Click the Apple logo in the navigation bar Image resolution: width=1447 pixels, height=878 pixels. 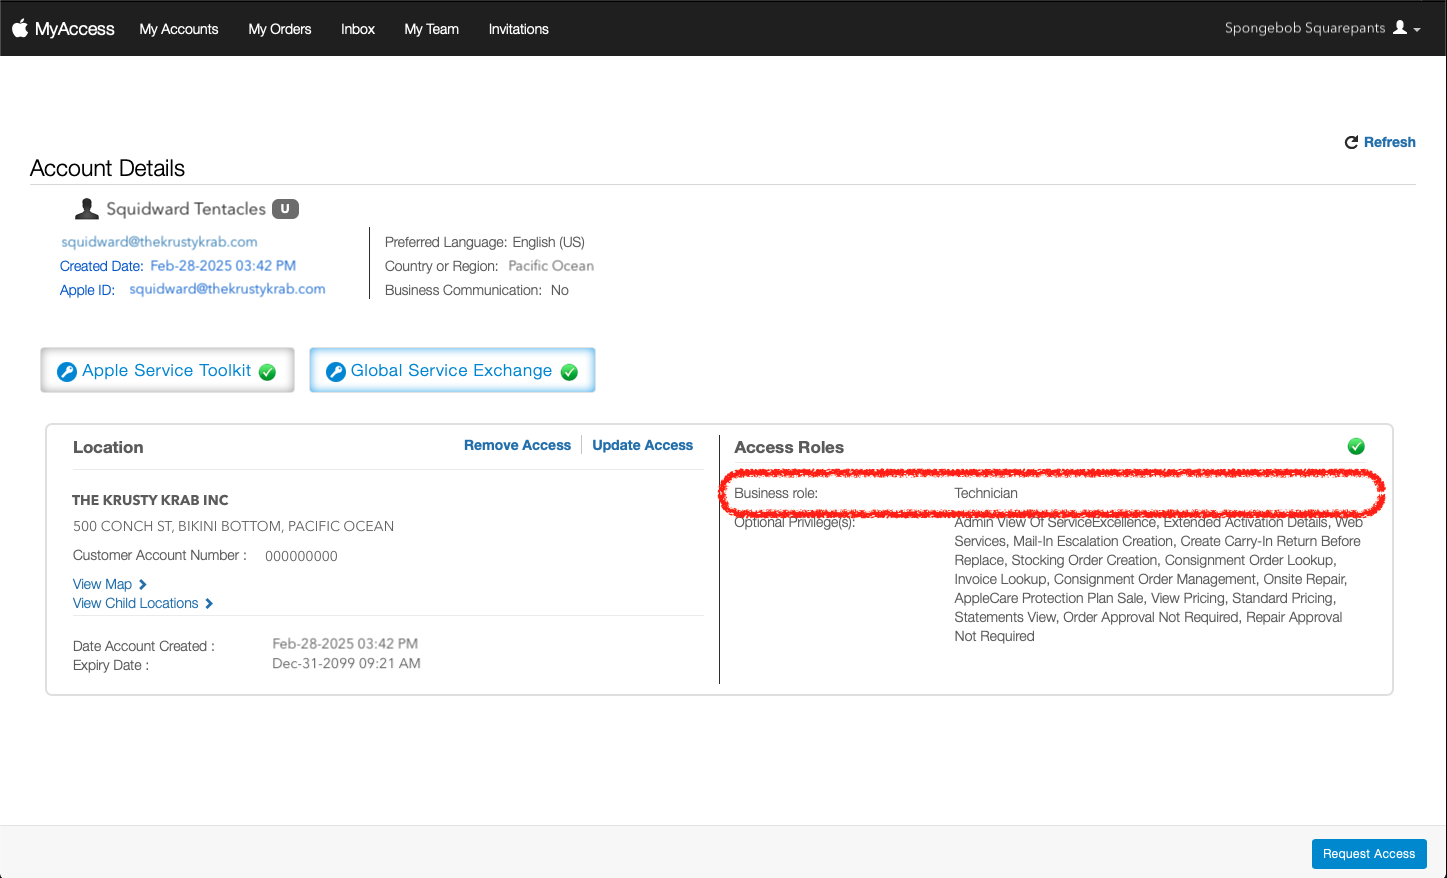(20, 28)
